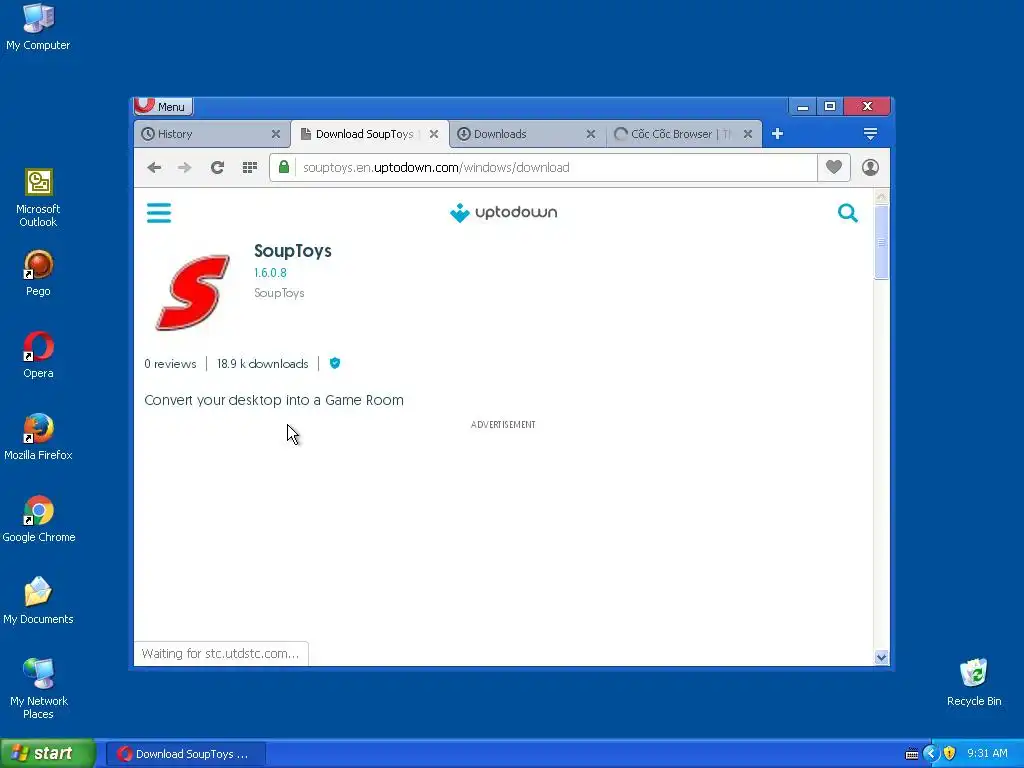Viewport: 1024px width, 768px height.
Task: Reload the page
Action: pos(217,168)
